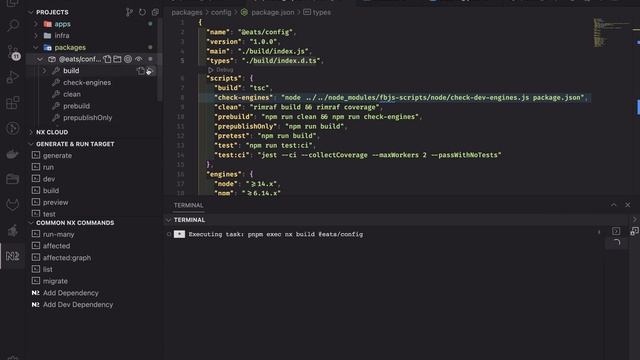
Task: Collapse the packages folder
Action: [x=36, y=48]
